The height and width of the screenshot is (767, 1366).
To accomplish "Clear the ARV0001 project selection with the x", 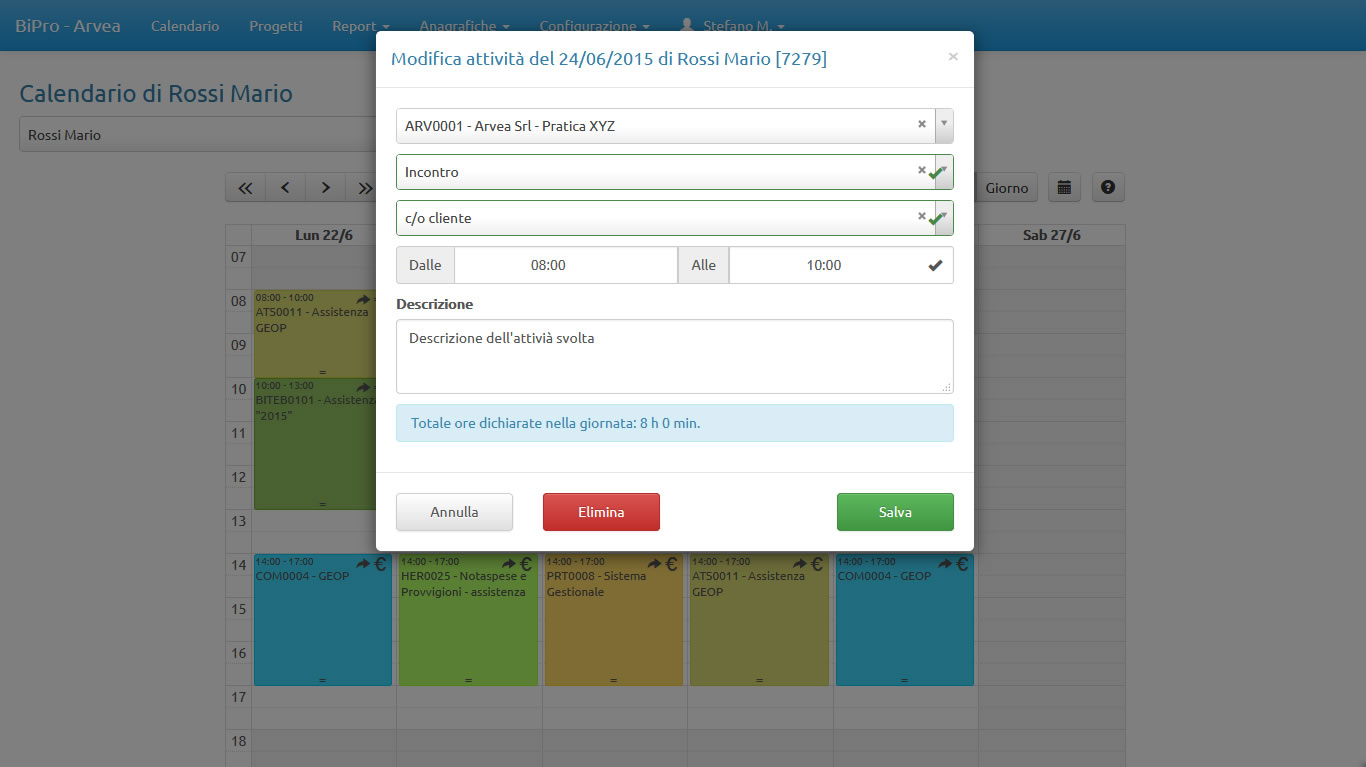I will (x=921, y=125).
